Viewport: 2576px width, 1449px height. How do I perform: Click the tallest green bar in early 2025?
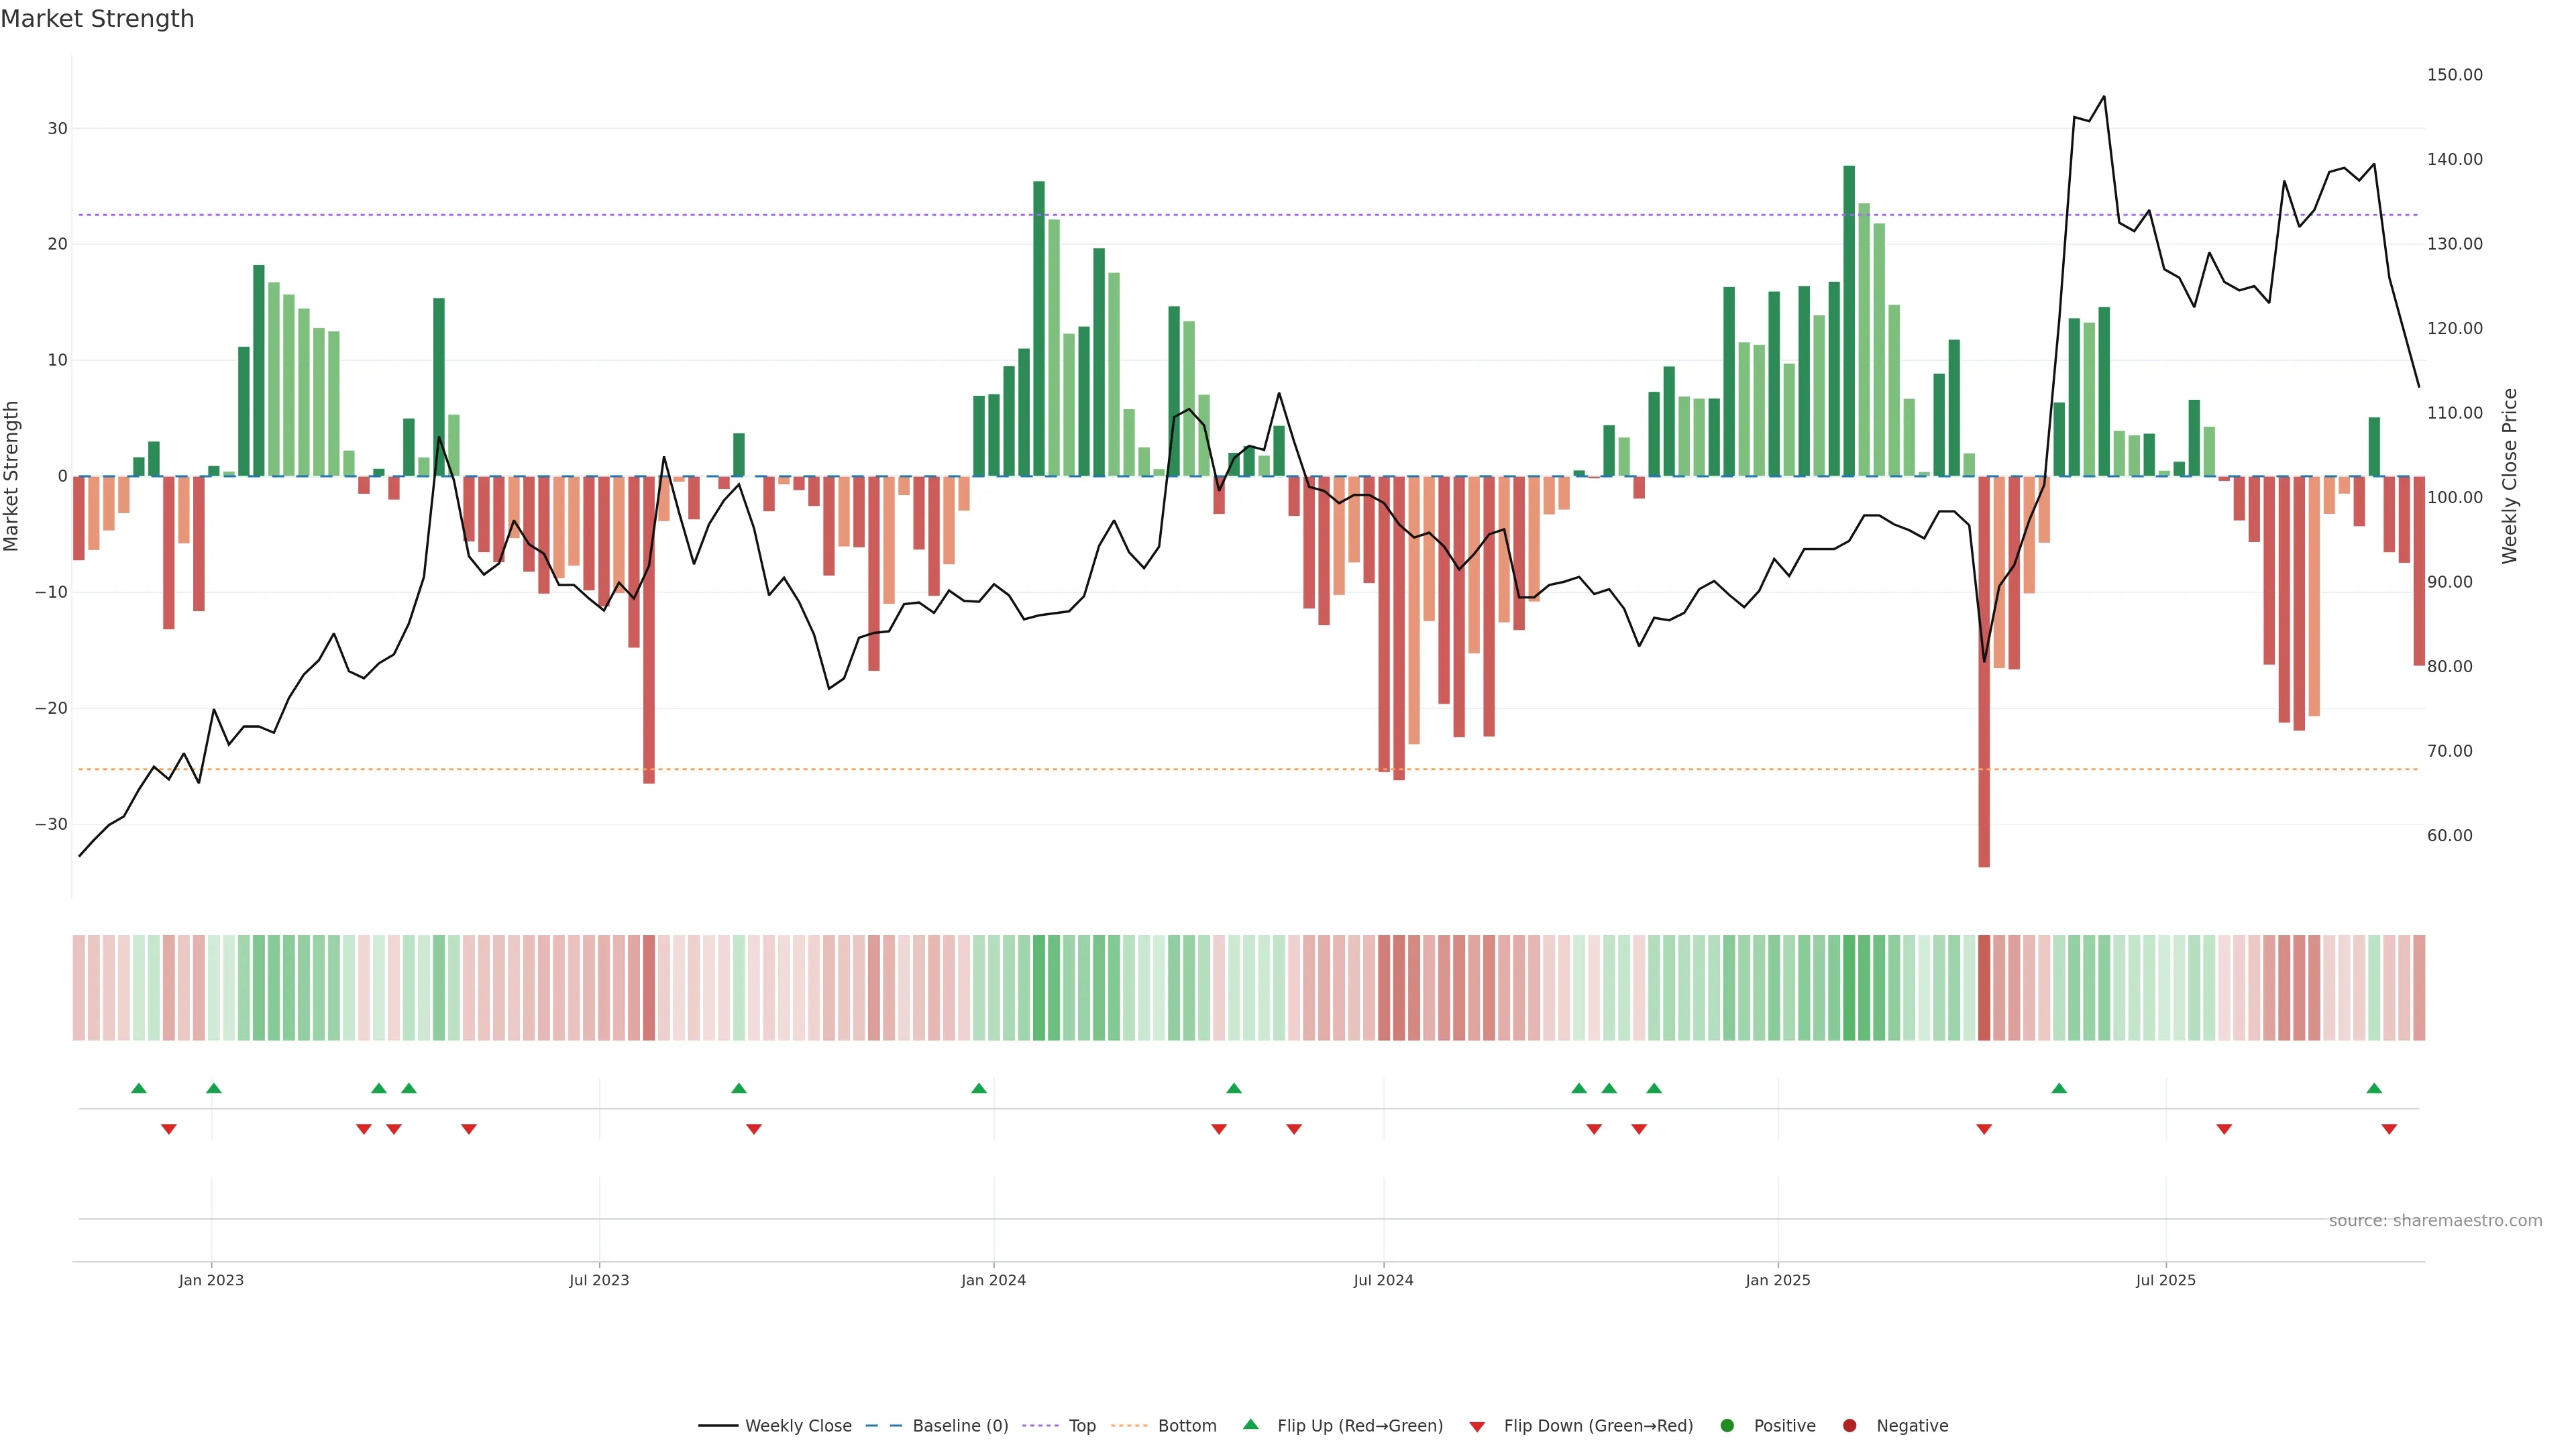pyautogui.click(x=1849, y=320)
